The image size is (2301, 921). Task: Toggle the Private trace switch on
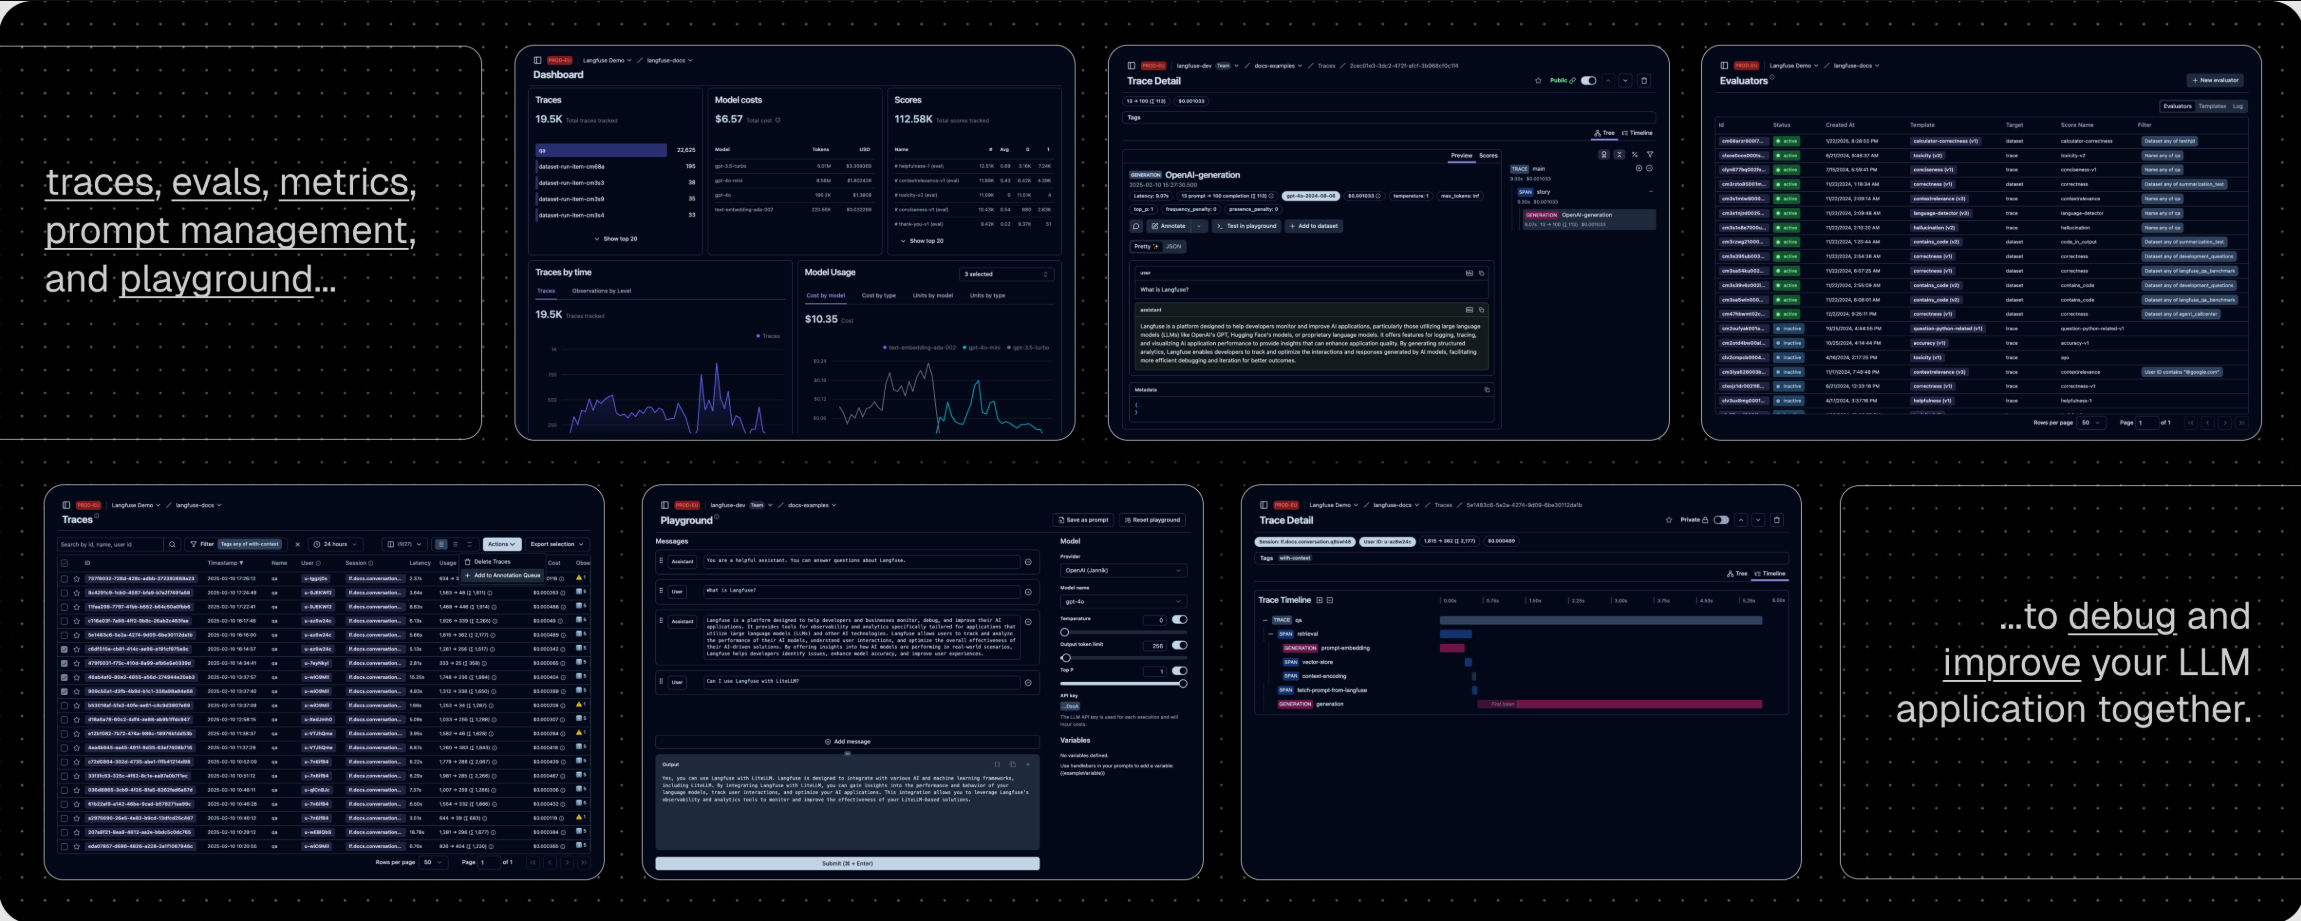coord(1721,520)
